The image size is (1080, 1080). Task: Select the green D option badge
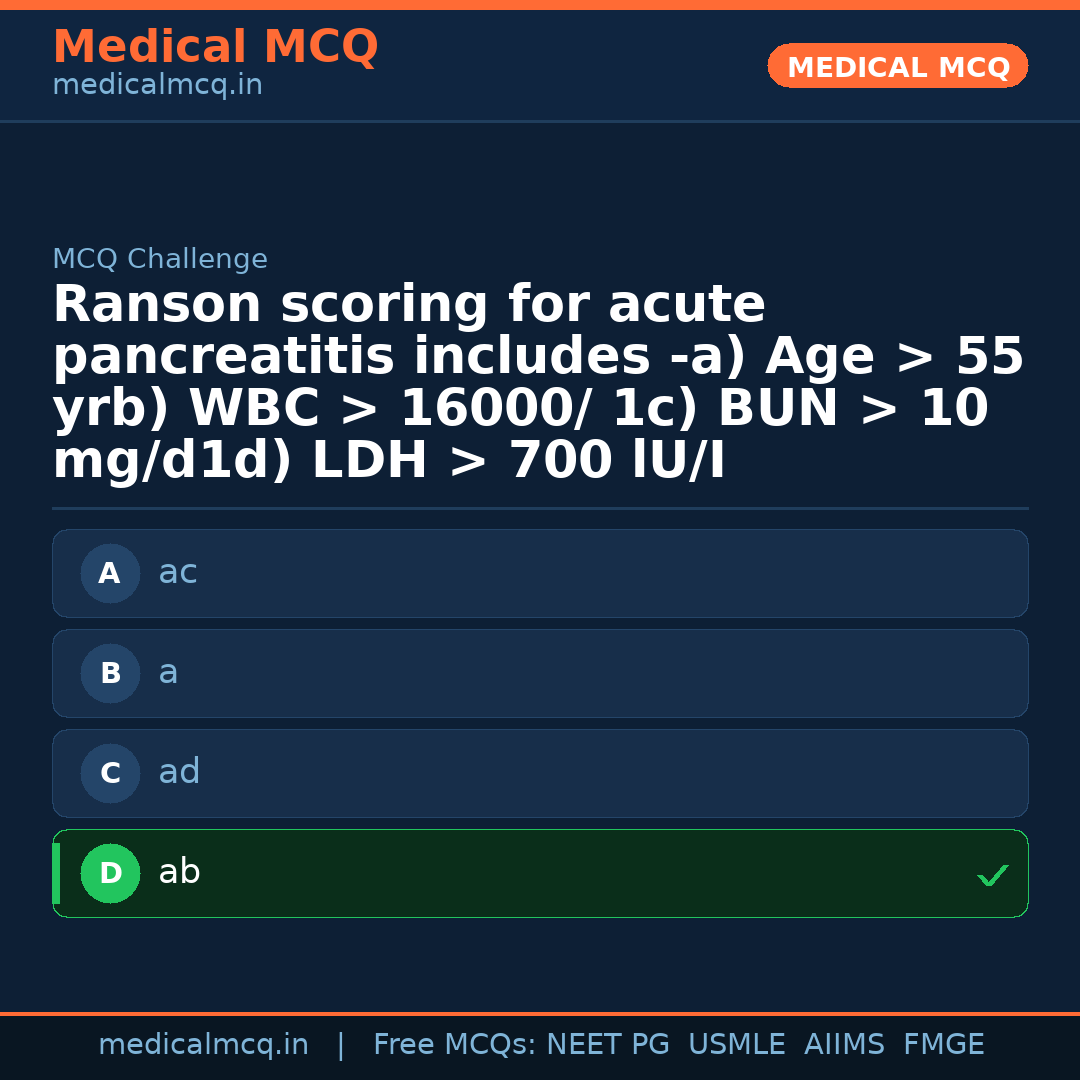110,873
